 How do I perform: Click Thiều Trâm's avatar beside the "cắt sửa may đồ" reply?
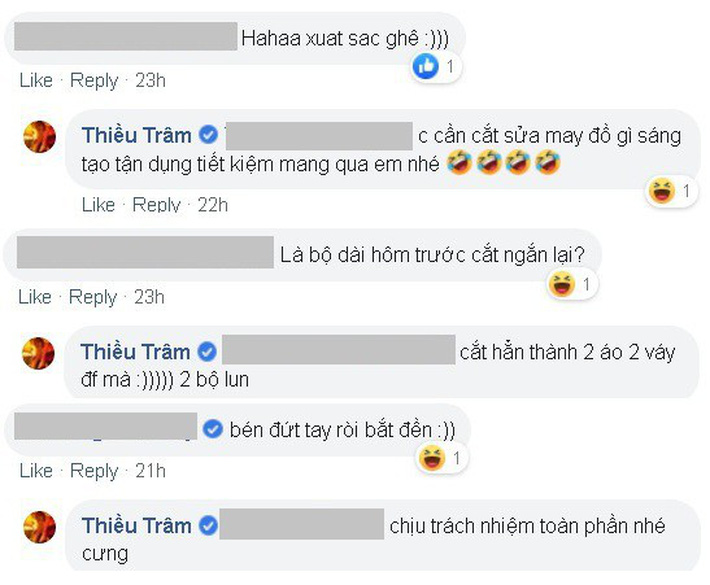(x=40, y=137)
